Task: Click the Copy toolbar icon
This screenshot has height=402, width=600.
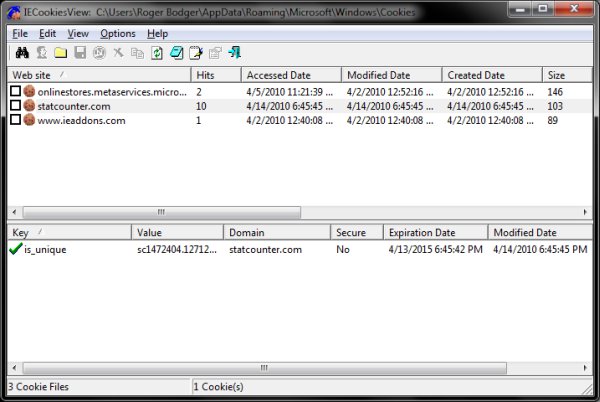Action: (137, 53)
